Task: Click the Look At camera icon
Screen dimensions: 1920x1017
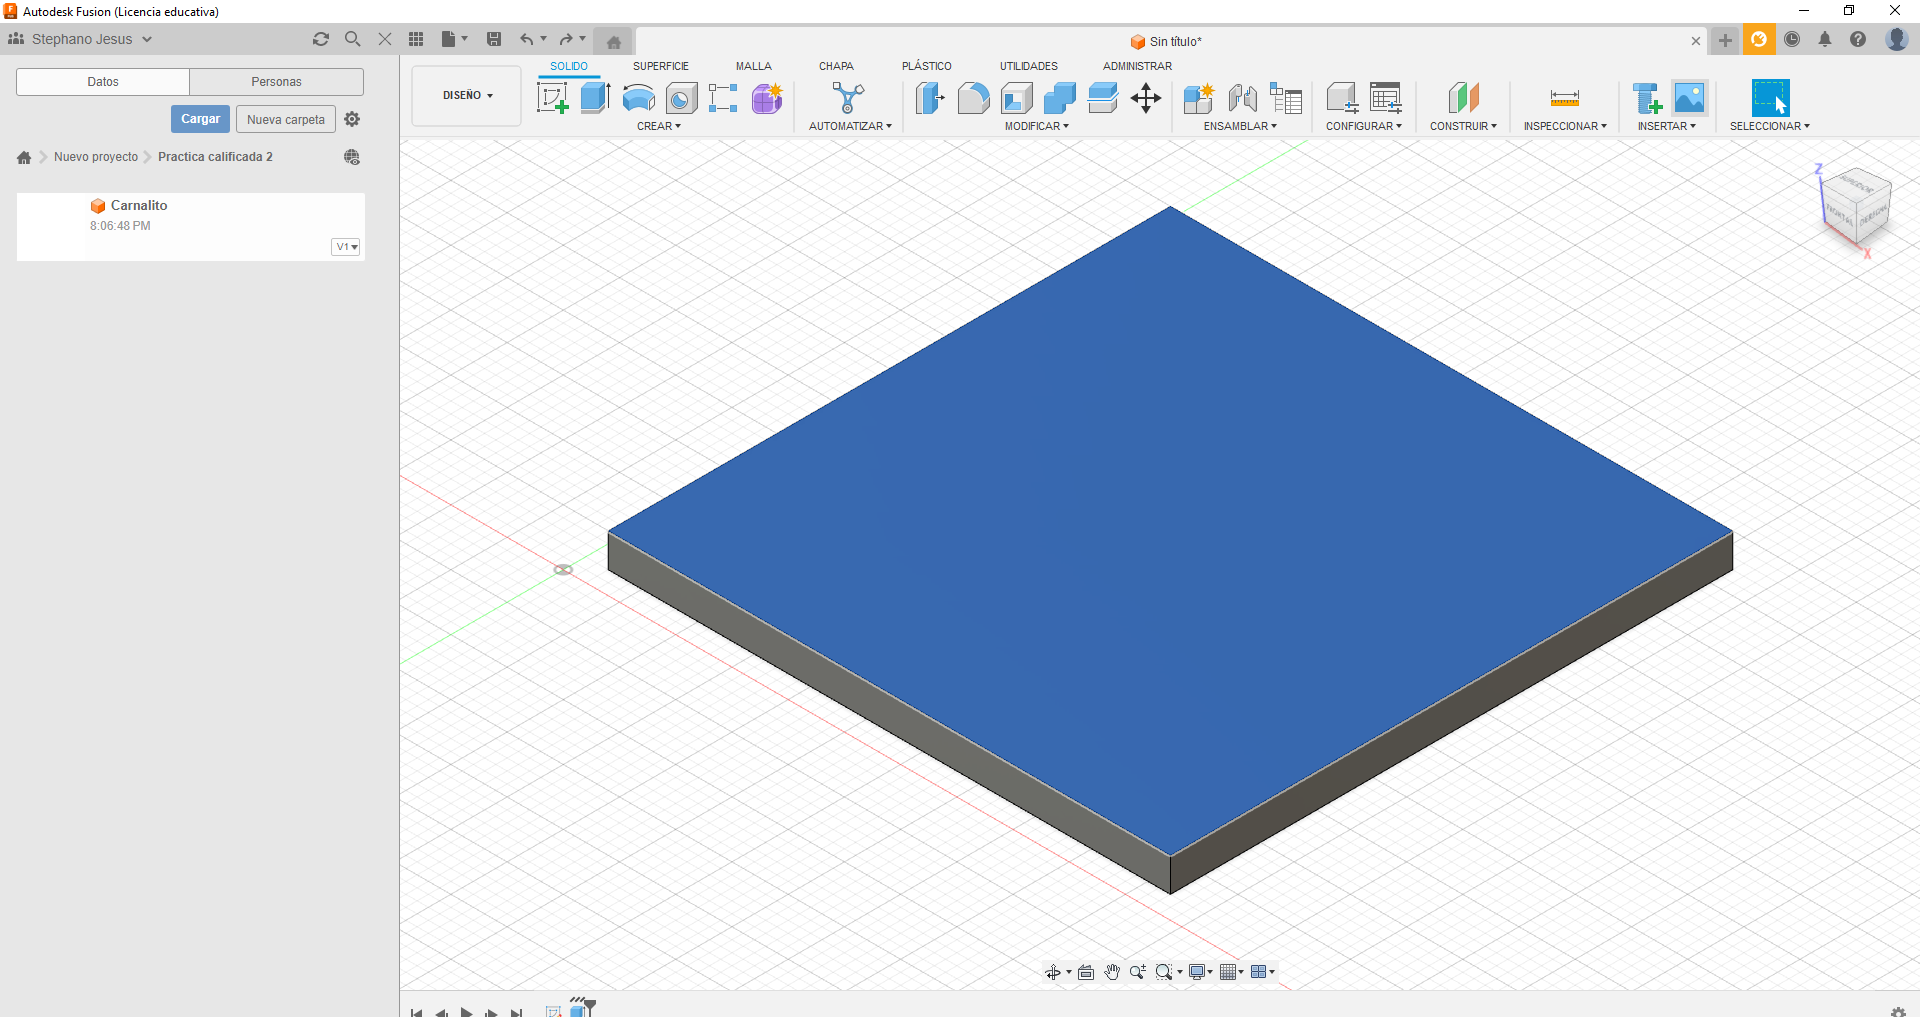Action: (x=1086, y=972)
